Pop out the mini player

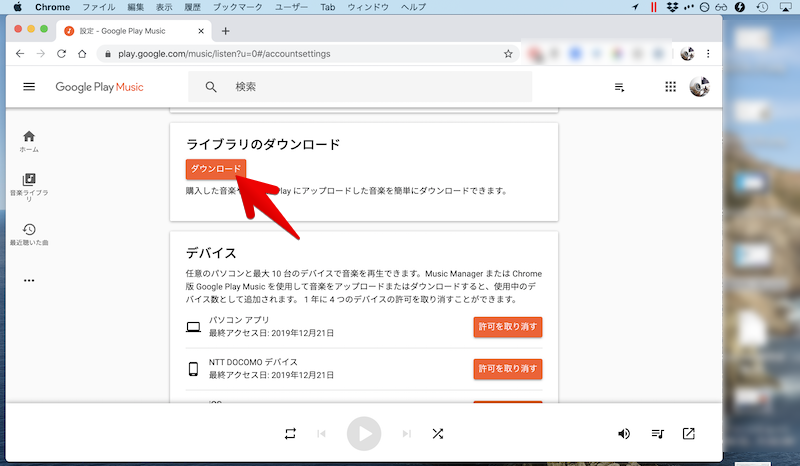(x=689, y=434)
